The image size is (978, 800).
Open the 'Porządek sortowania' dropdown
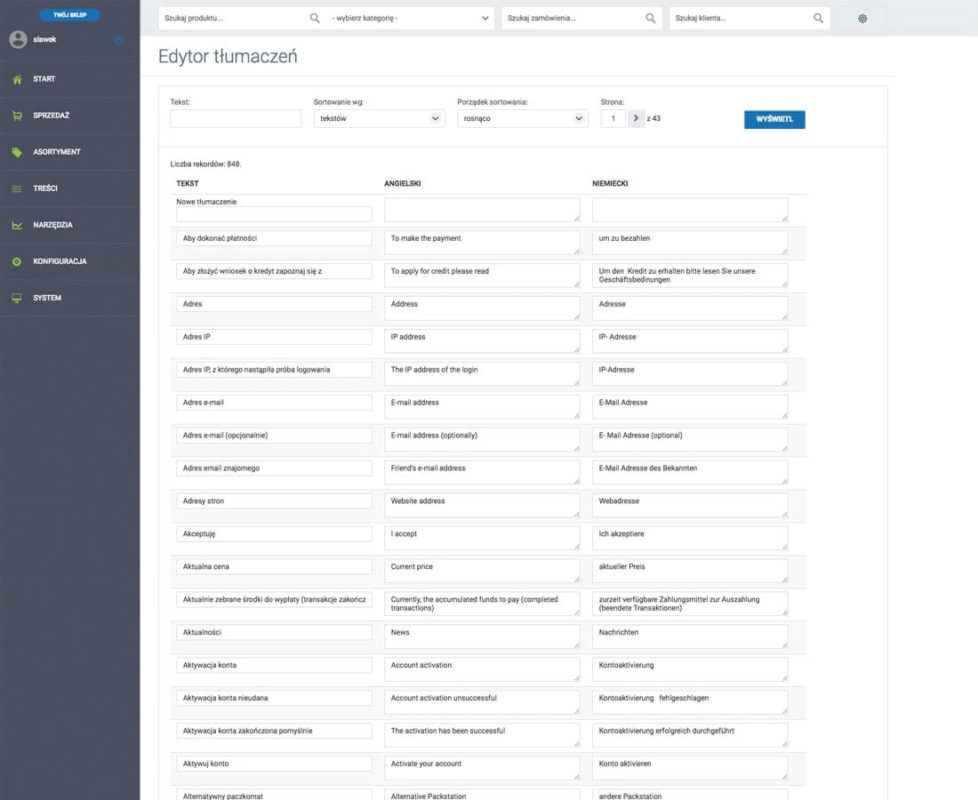click(x=523, y=118)
